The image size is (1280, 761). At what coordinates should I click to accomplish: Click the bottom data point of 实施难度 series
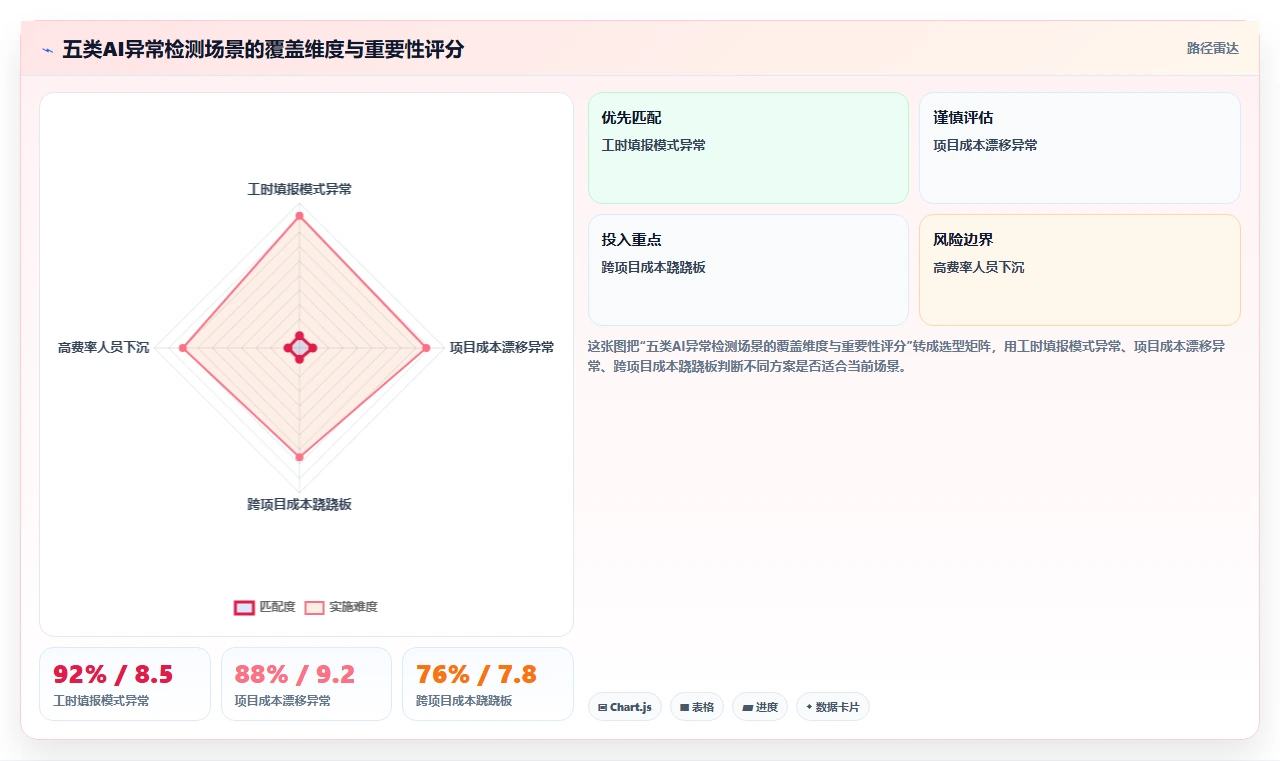(299, 457)
